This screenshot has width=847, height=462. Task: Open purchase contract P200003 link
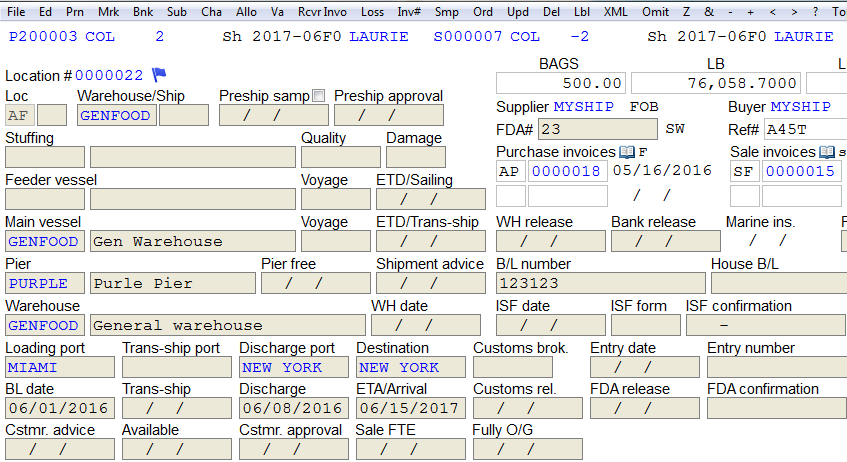43,36
